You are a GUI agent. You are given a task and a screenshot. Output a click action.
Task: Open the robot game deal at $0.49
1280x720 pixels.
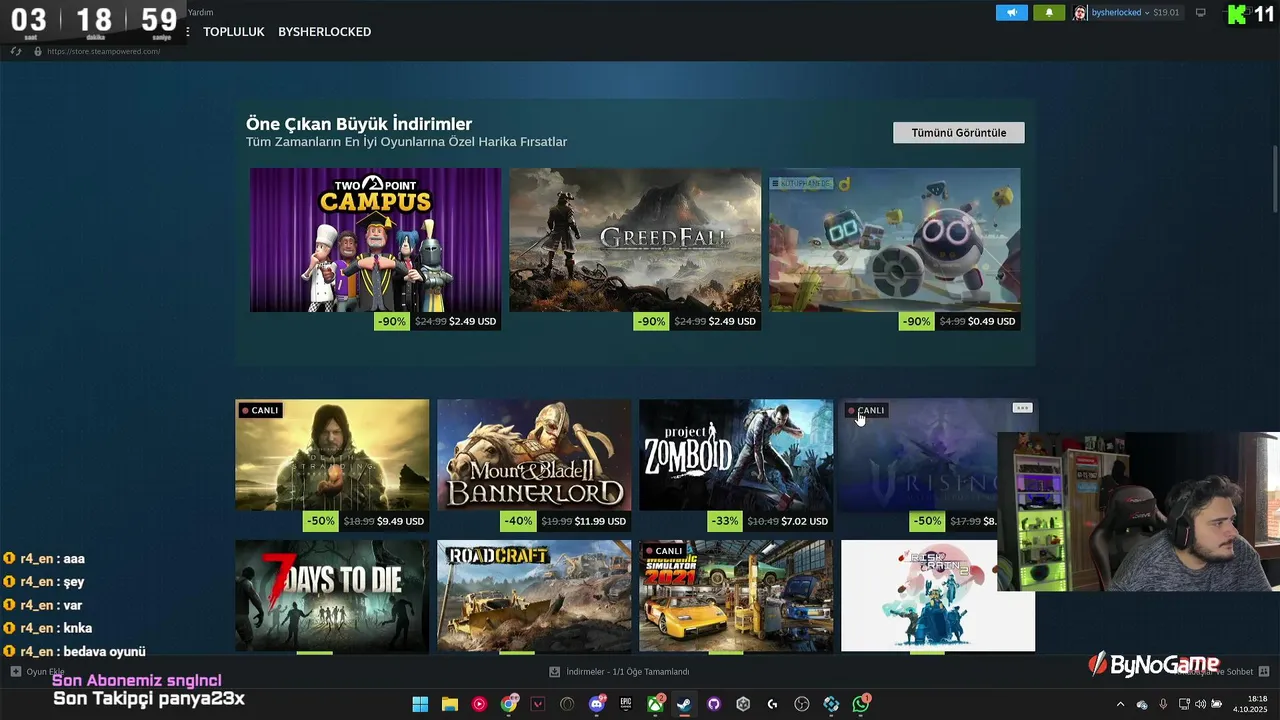[894, 249]
